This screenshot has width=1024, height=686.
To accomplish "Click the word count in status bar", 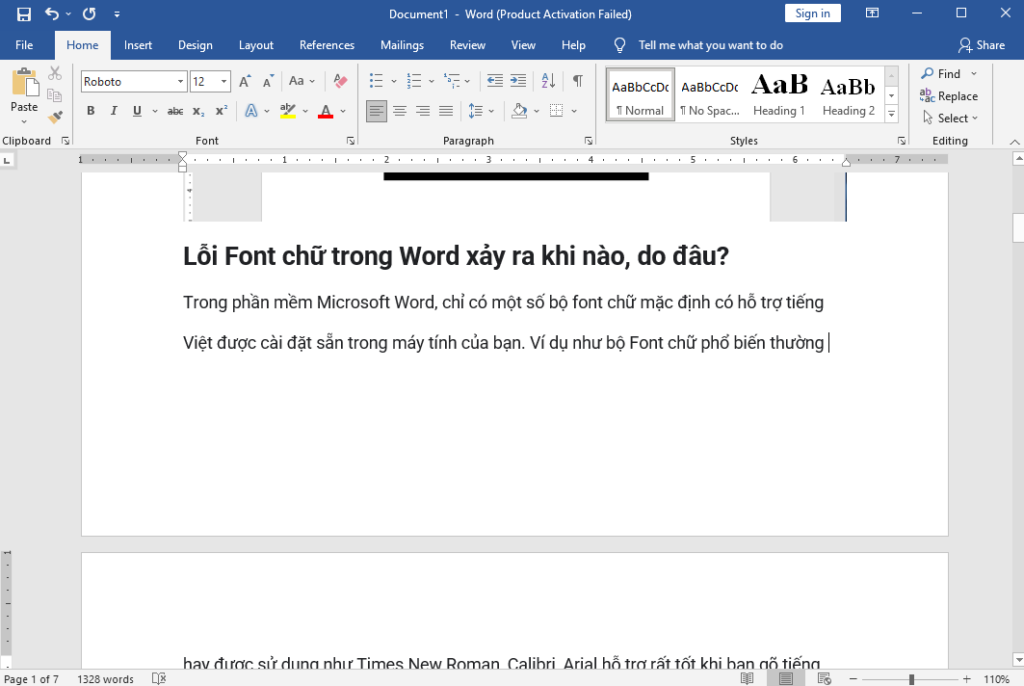I will (x=105, y=679).
